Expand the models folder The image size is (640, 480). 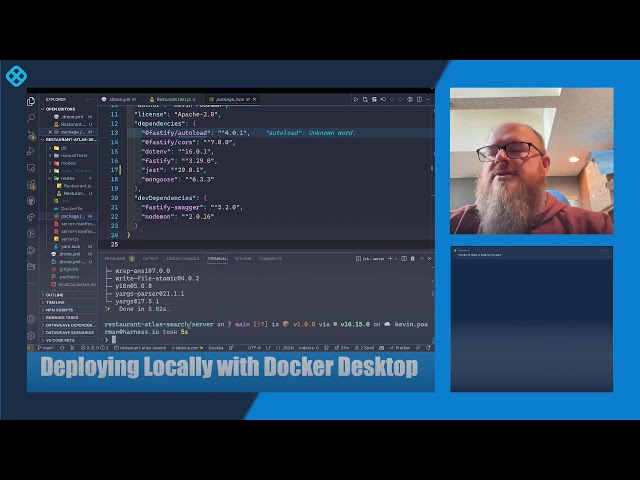(68, 163)
